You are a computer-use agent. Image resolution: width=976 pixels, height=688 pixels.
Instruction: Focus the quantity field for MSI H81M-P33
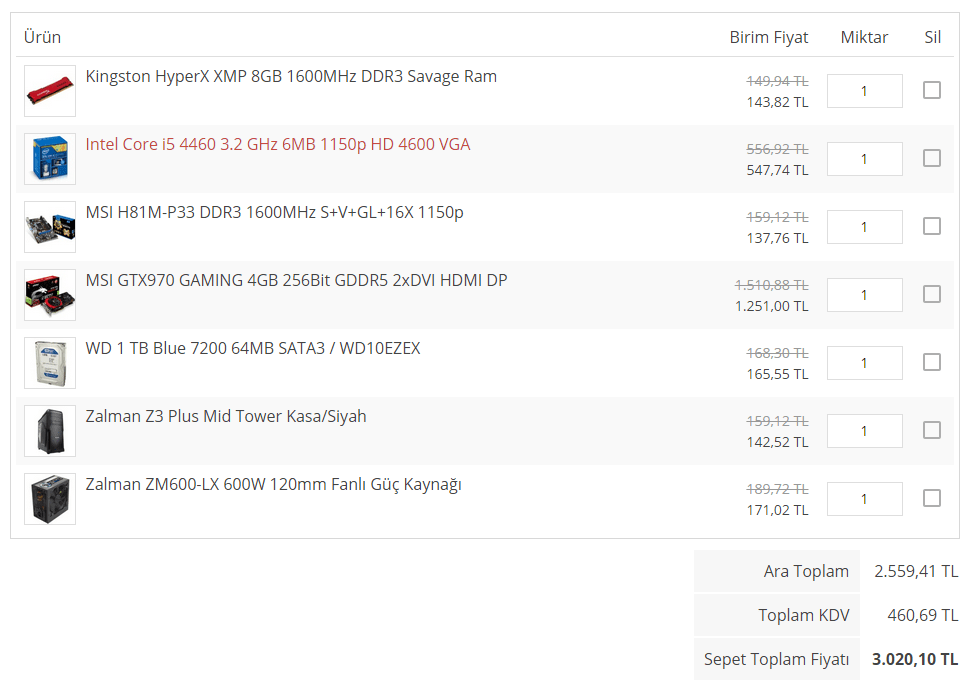[864, 227]
